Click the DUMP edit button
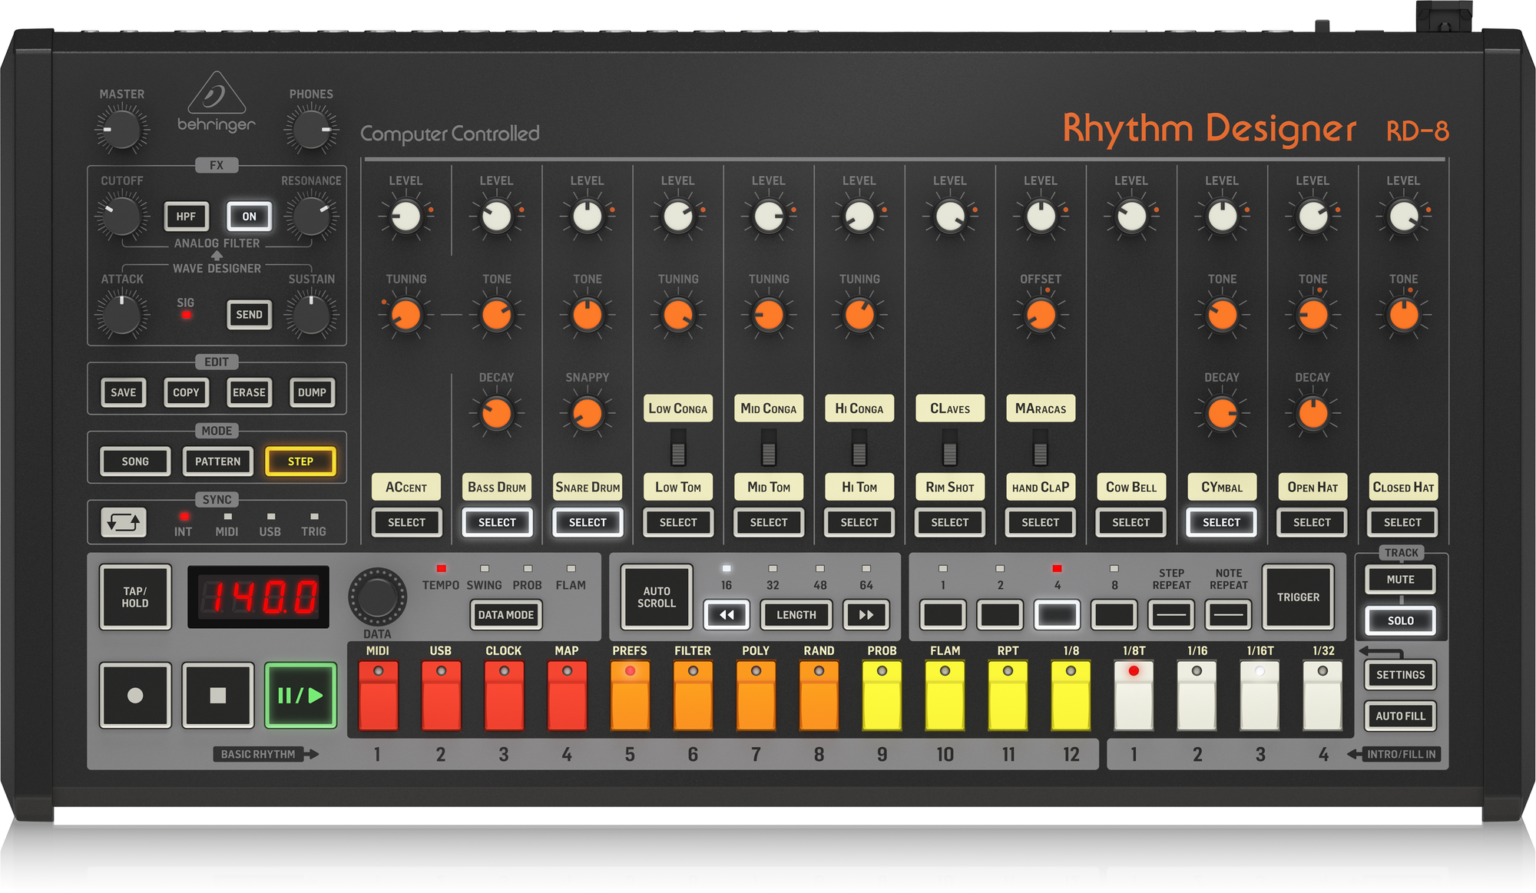Screen dimensions: 1536x893 pos(312,393)
